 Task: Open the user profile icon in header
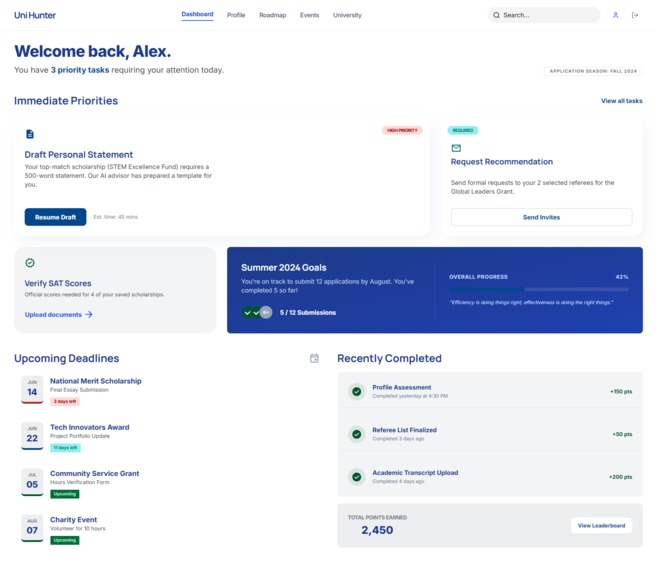[x=615, y=15]
